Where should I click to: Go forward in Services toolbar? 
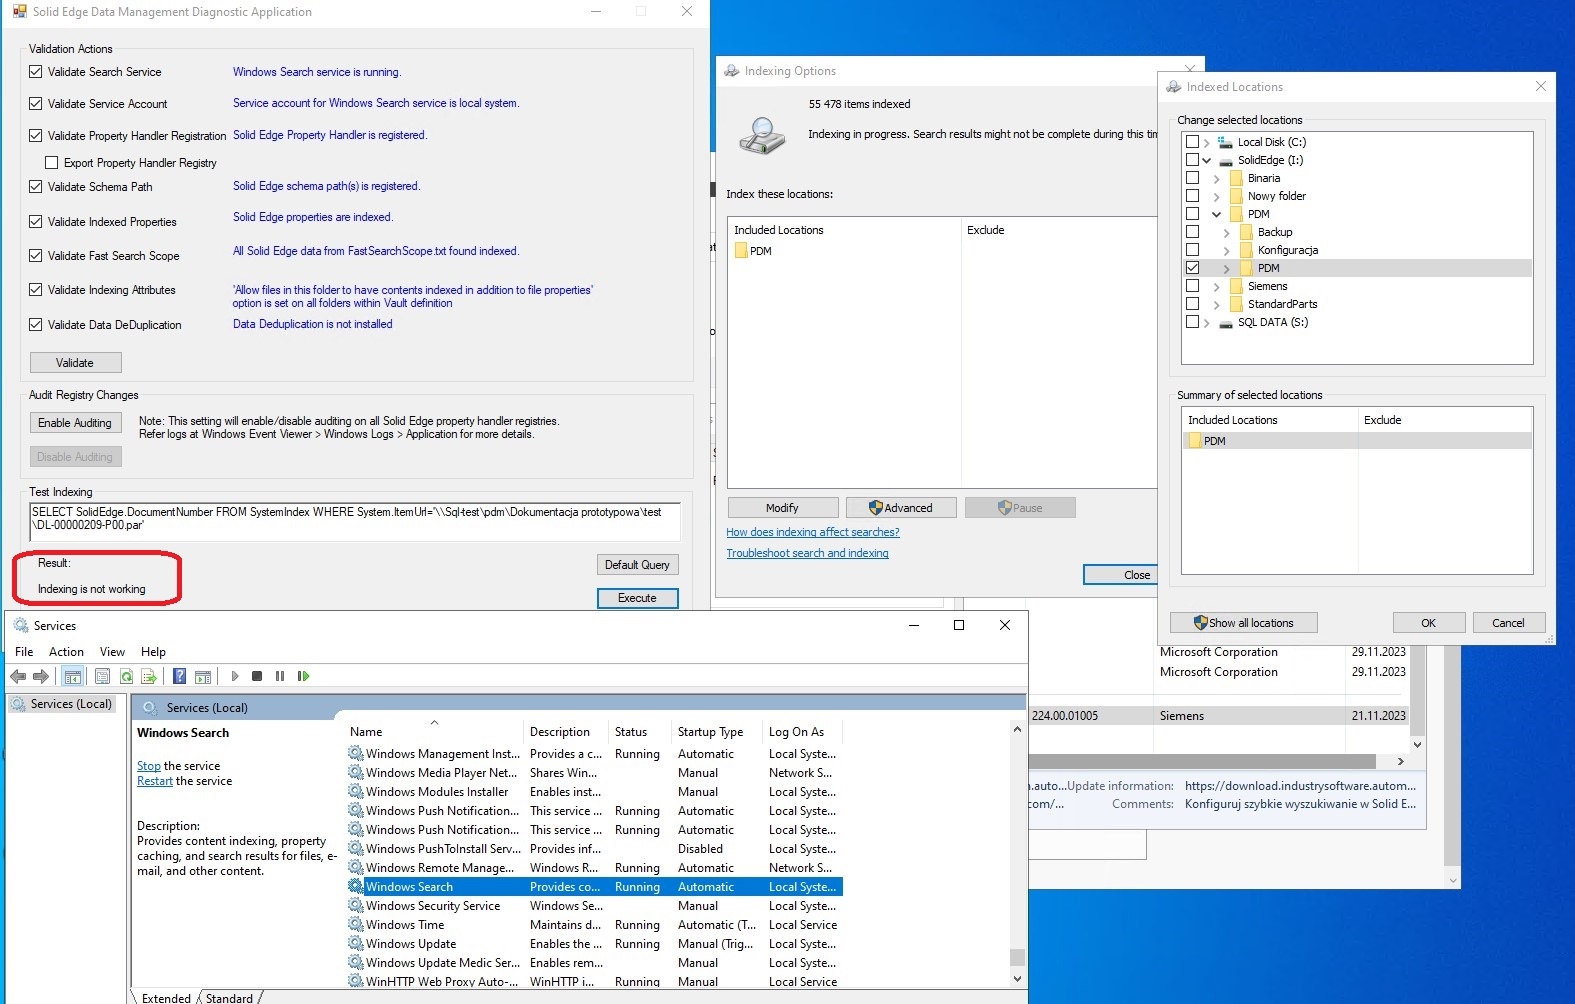pos(41,677)
